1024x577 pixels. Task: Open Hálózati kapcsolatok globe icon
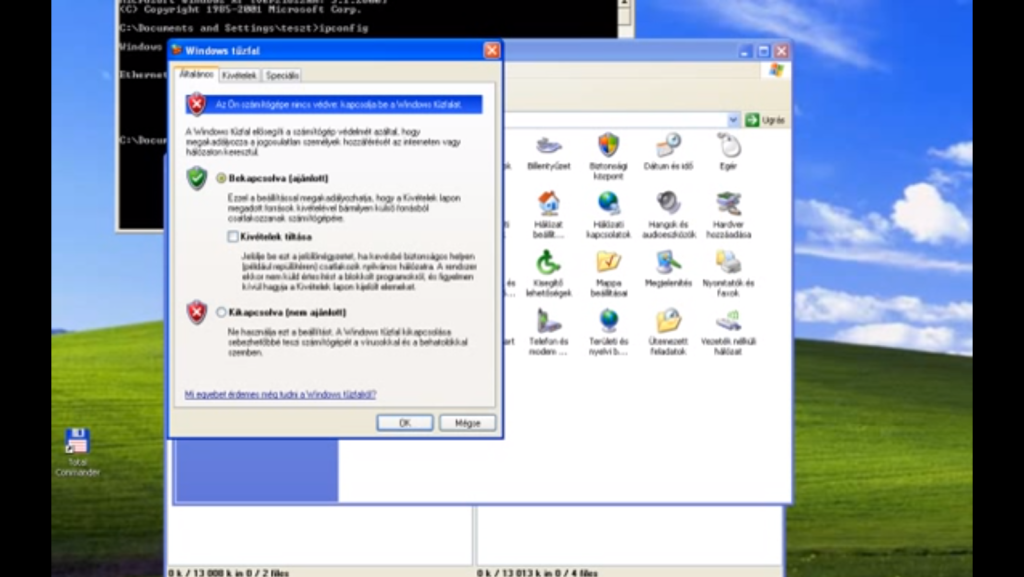[x=608, y=204]
